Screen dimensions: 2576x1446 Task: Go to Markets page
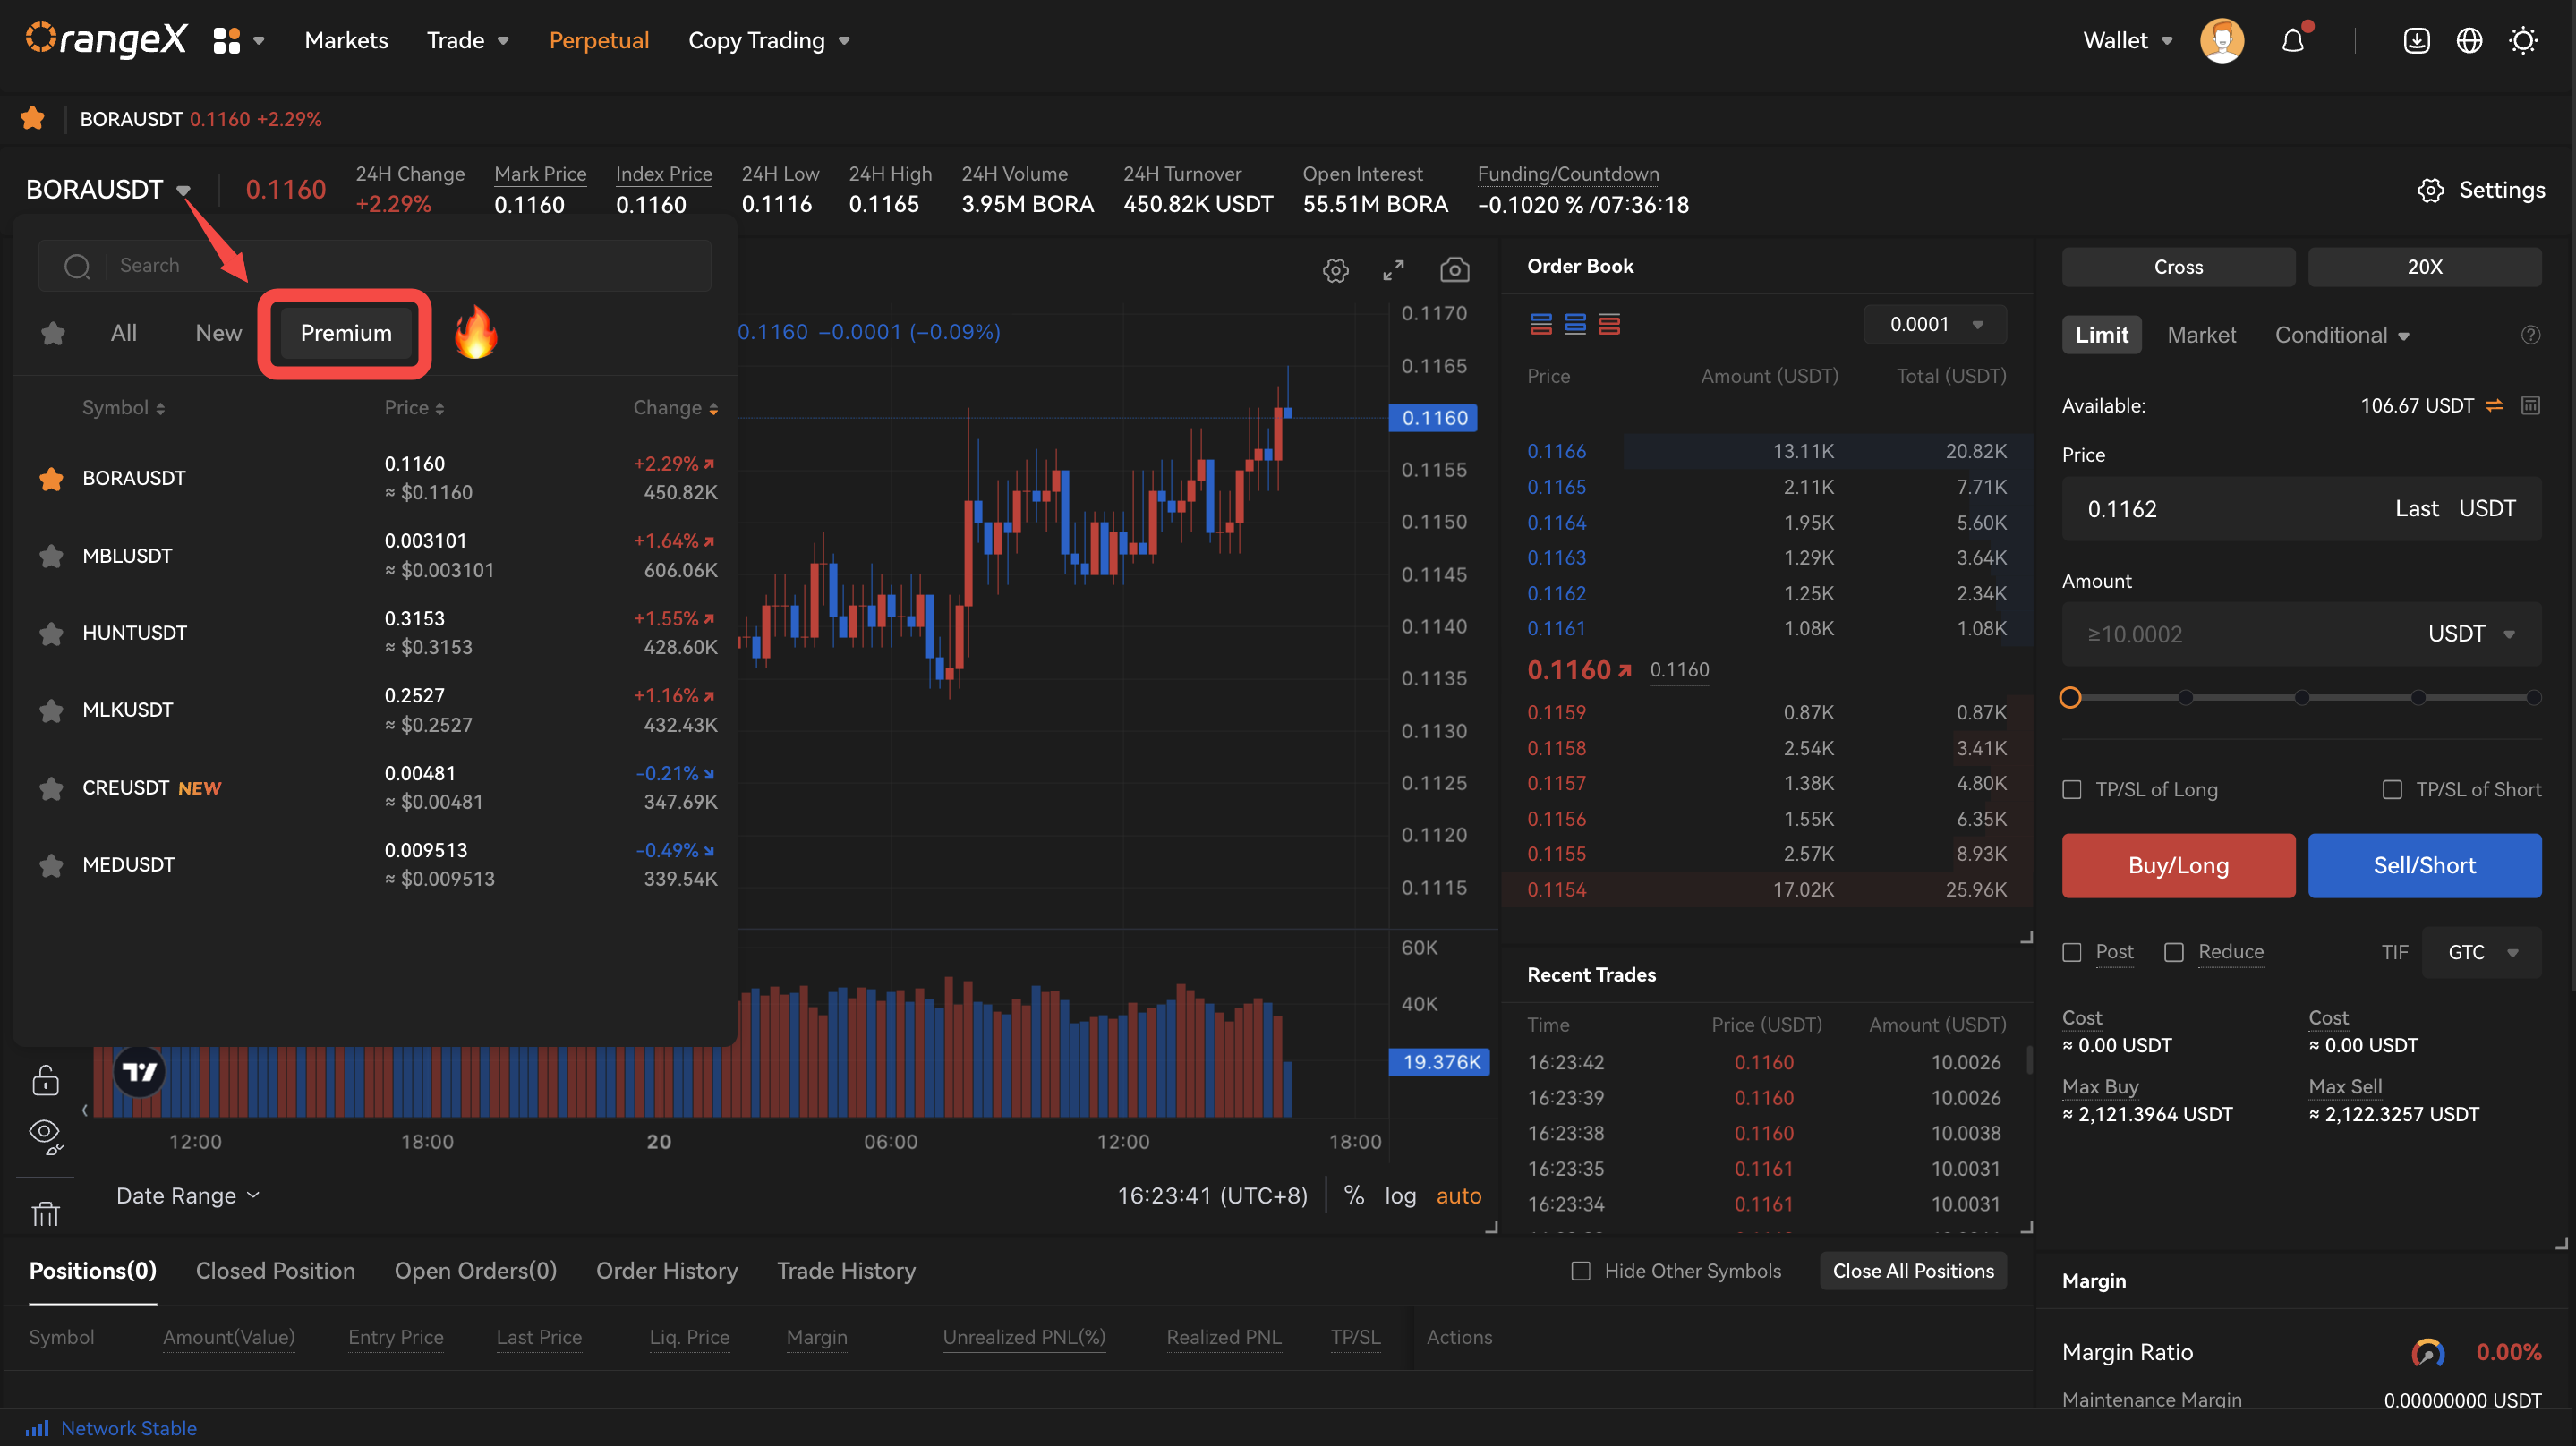[346, 41]
